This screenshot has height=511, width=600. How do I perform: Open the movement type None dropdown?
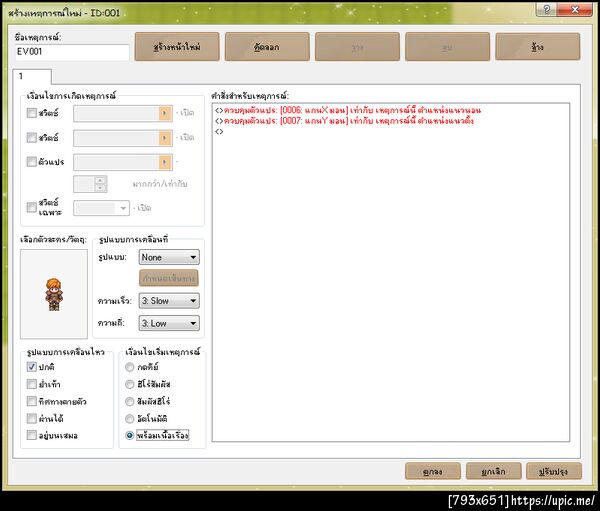coord(169,257)
